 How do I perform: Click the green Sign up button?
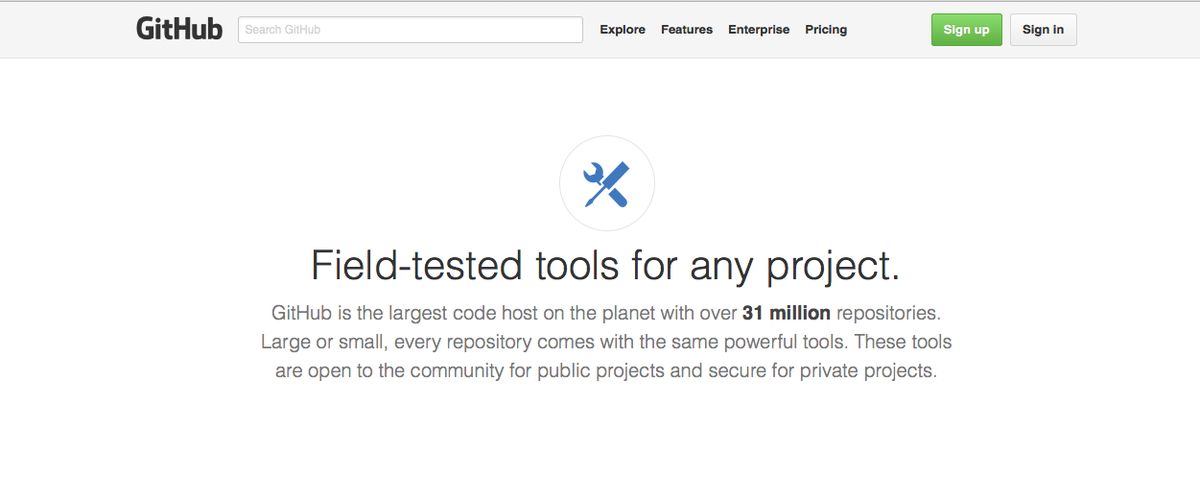click(x=966, y=30)
